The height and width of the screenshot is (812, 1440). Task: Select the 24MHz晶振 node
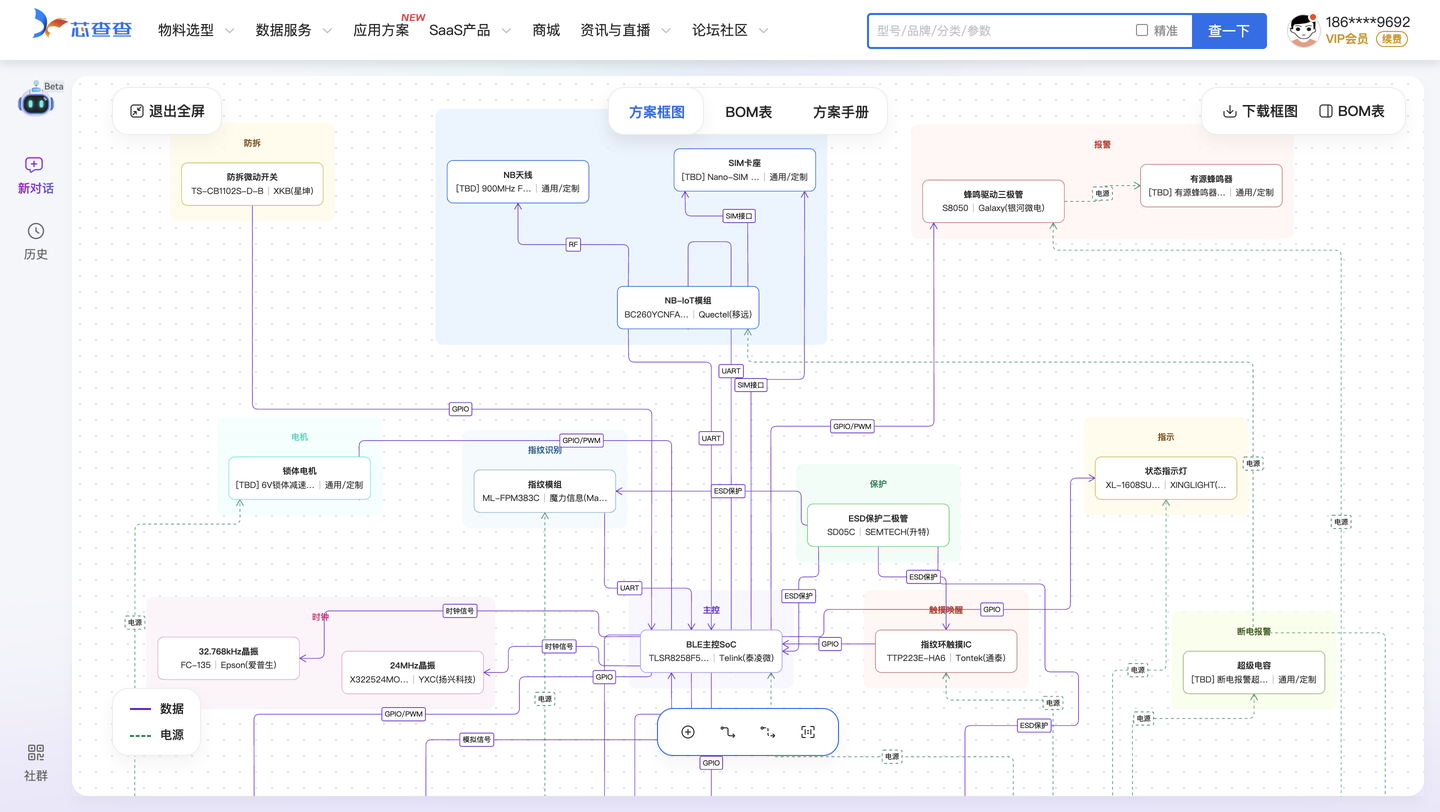click(x=412, y=672)
